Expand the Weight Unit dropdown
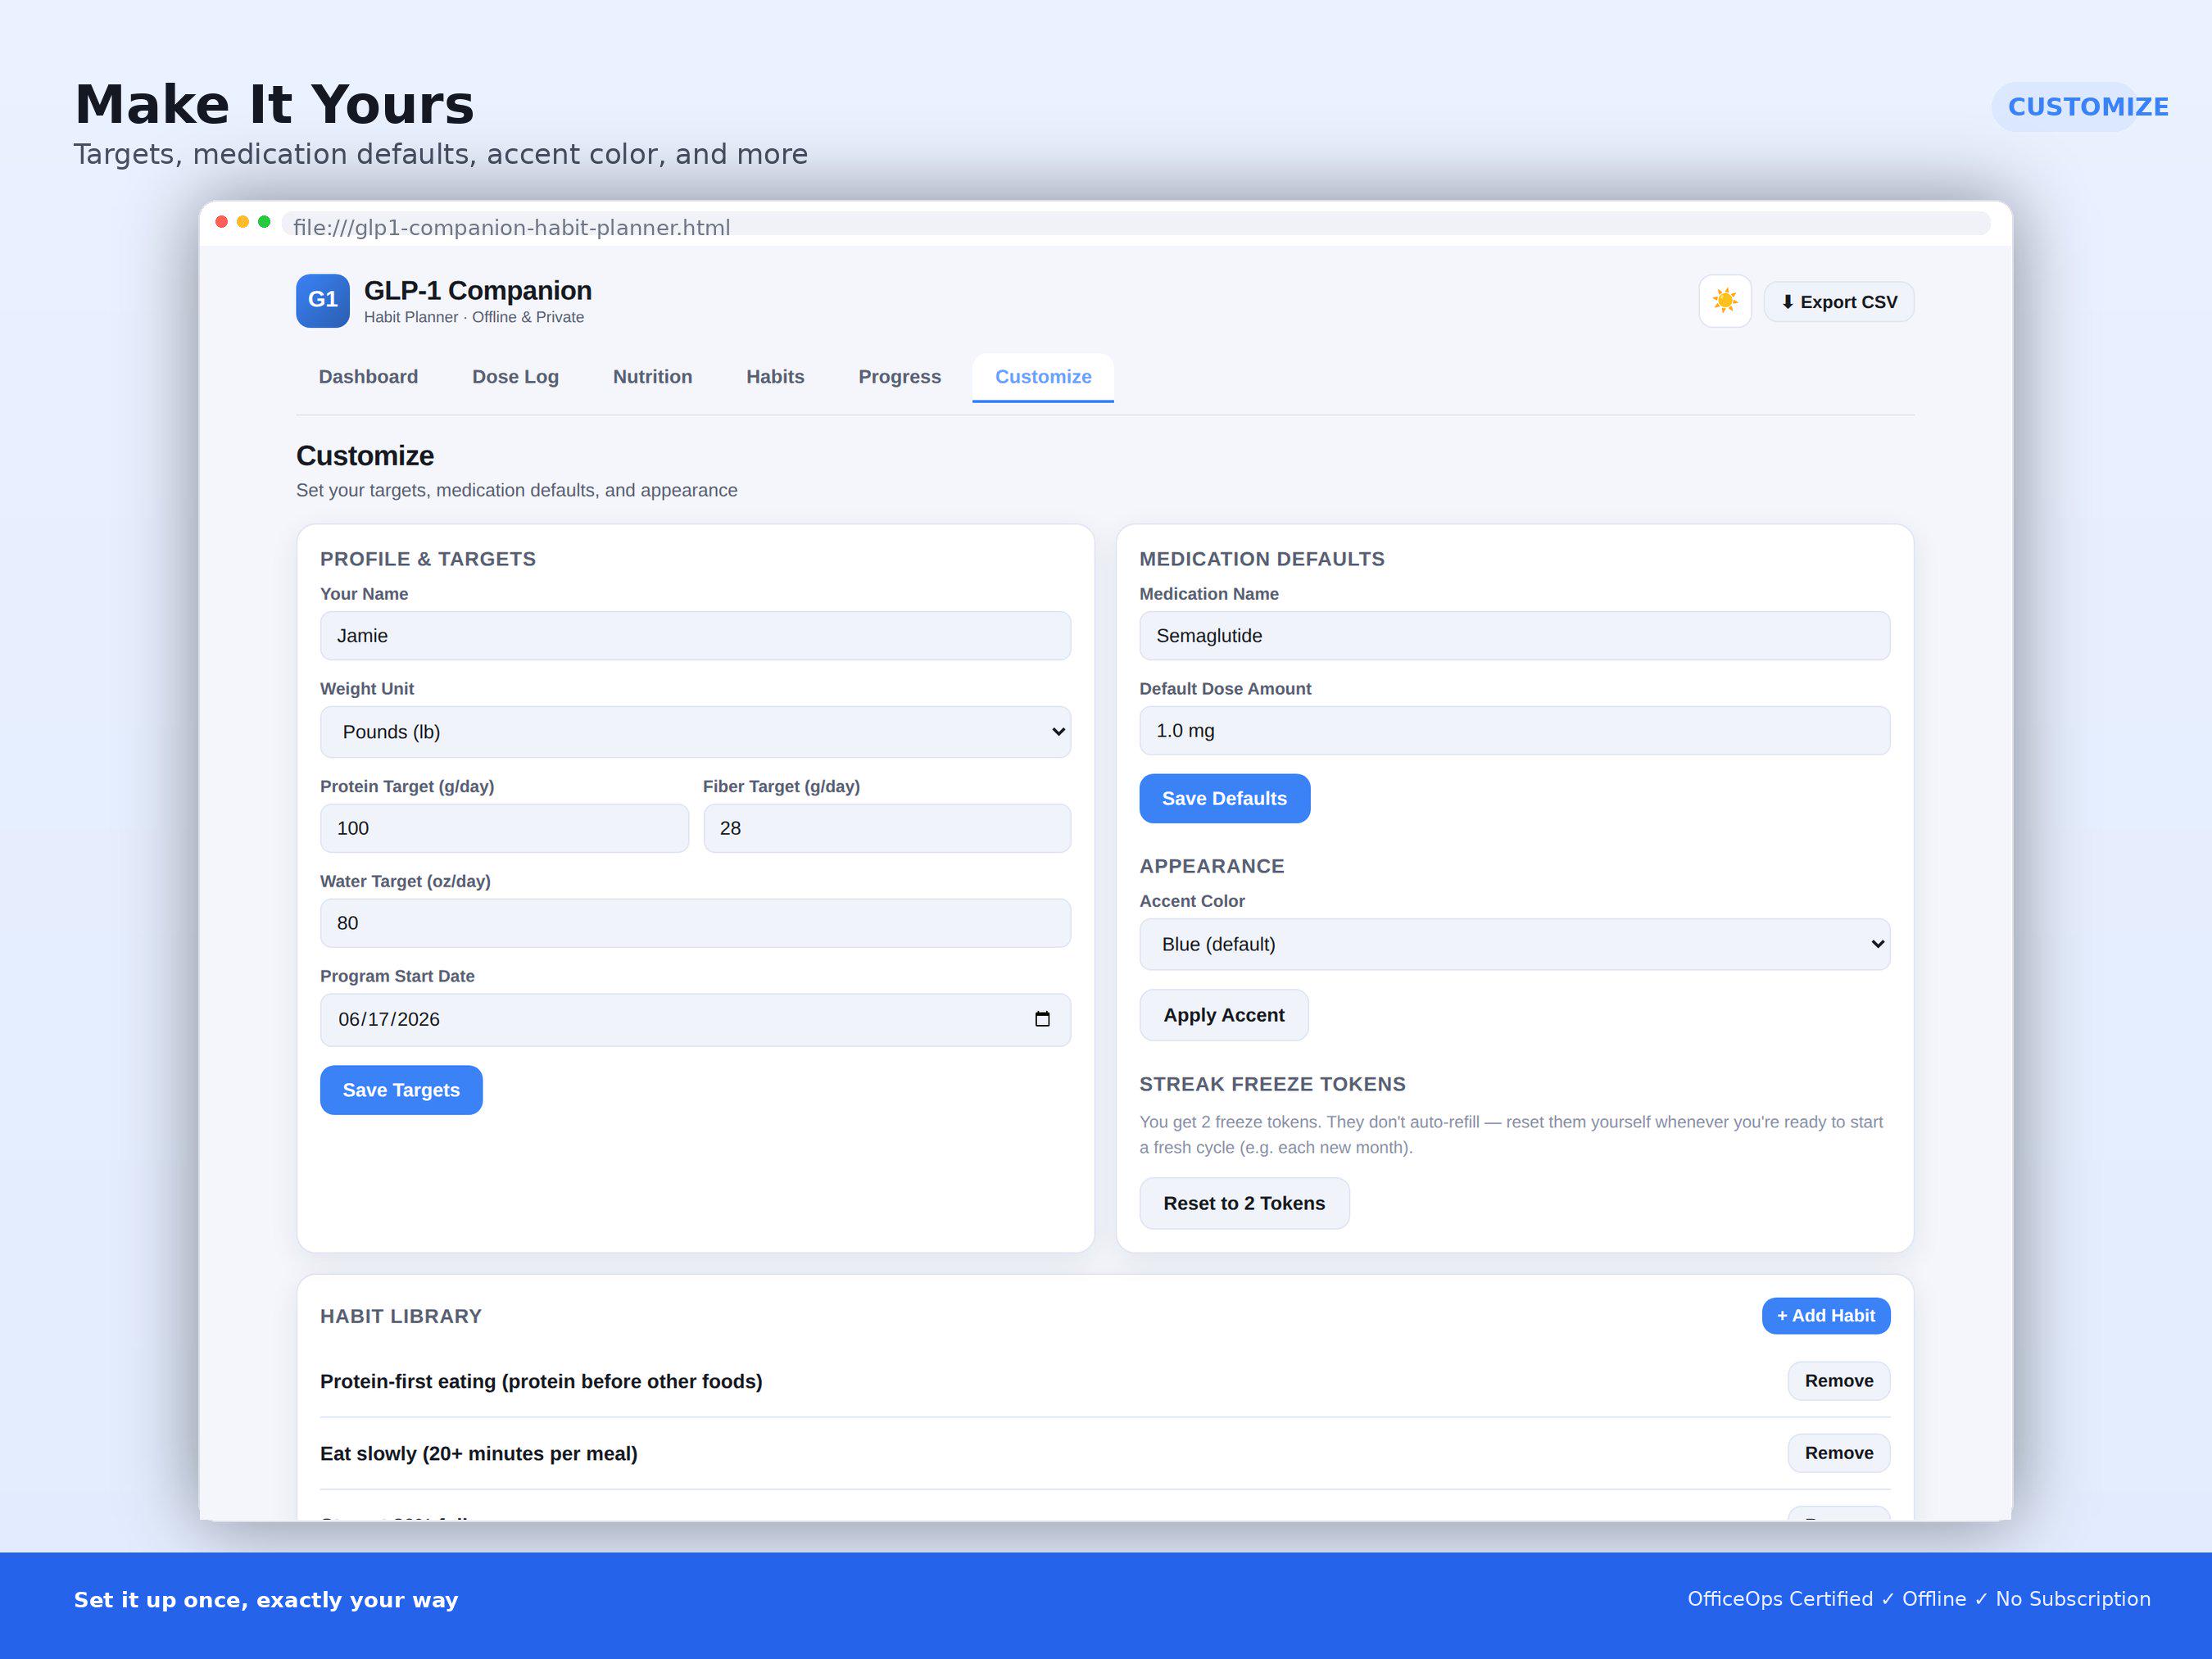The width and height of the screenshot is (2212, 1659). (695, 732)
